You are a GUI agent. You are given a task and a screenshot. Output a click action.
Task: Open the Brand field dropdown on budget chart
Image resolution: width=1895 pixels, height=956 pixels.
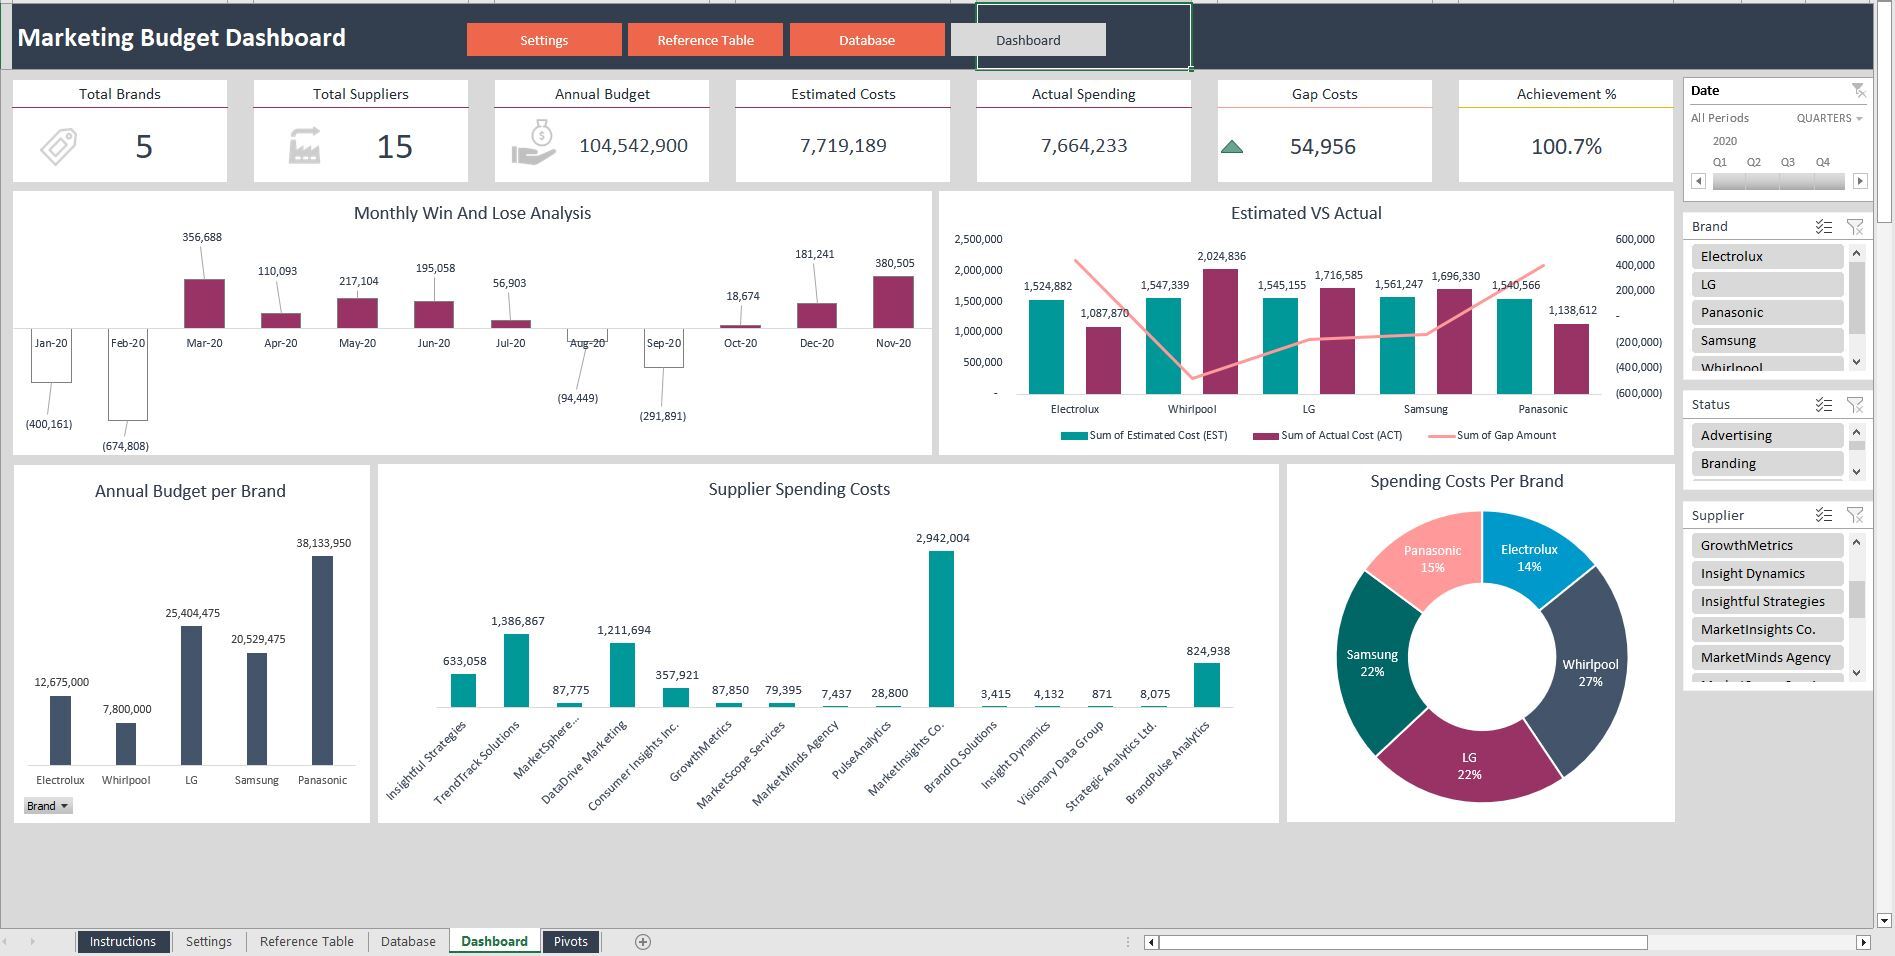(48, 806)
